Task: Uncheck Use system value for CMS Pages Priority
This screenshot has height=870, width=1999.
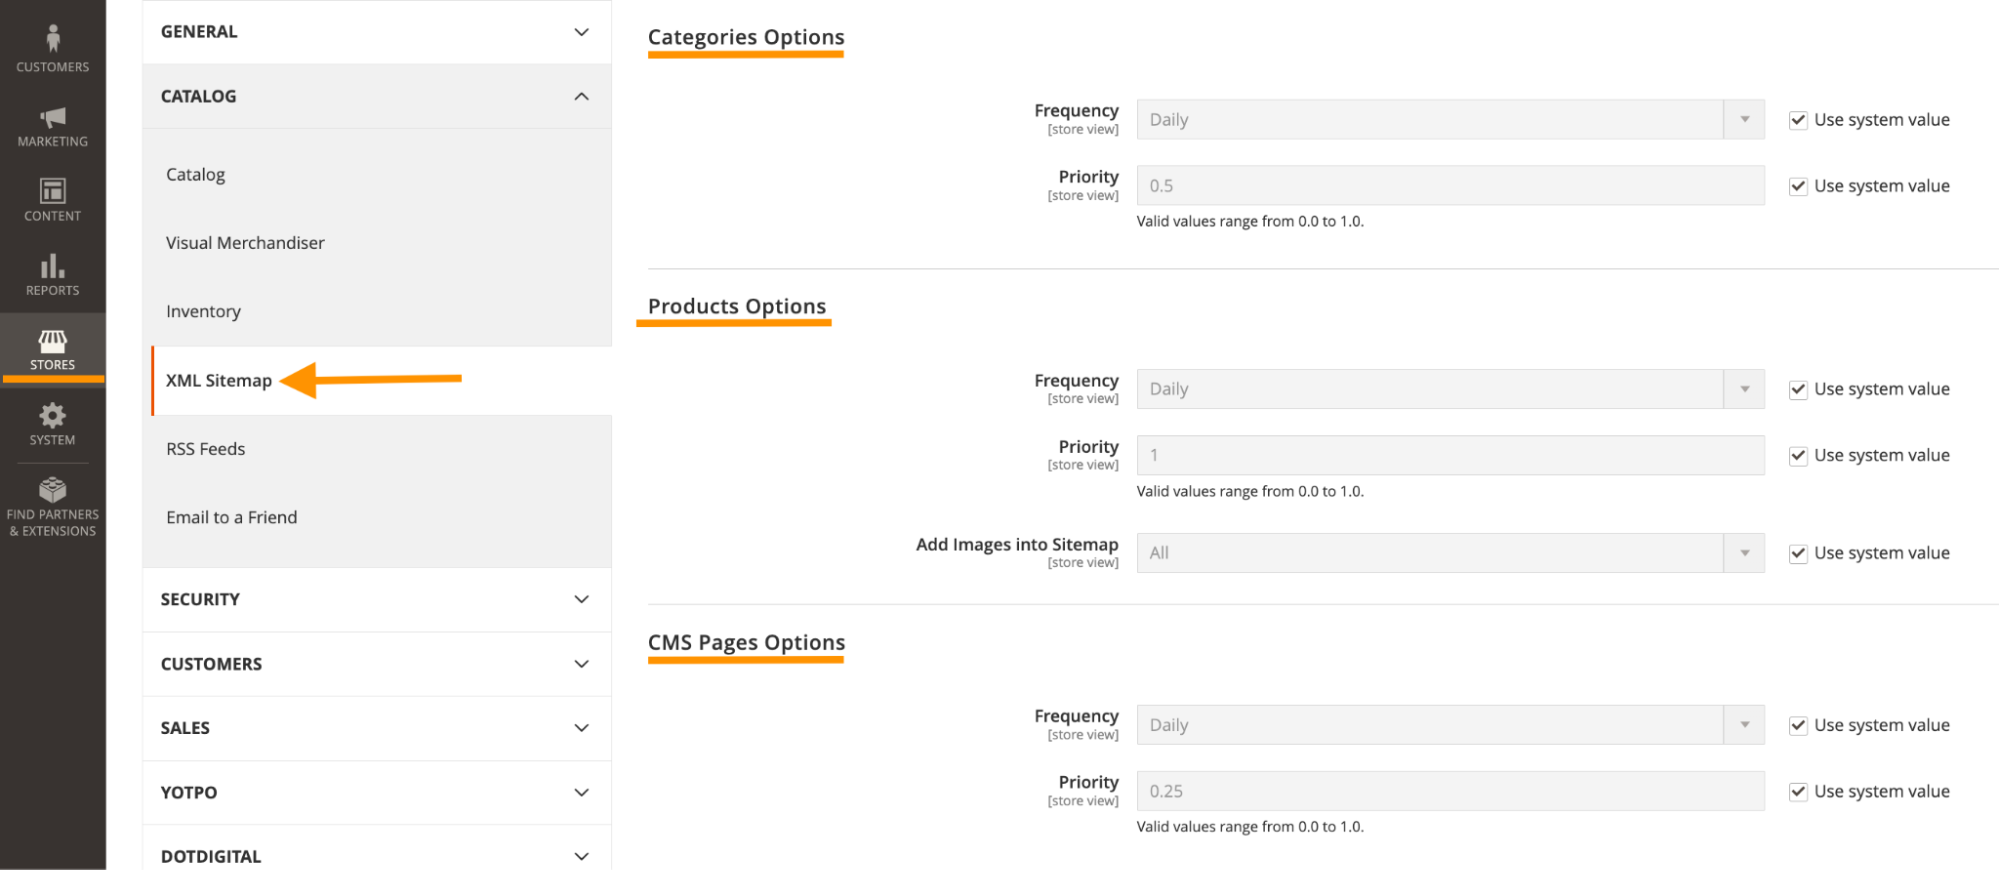Action: [1797, 790]
